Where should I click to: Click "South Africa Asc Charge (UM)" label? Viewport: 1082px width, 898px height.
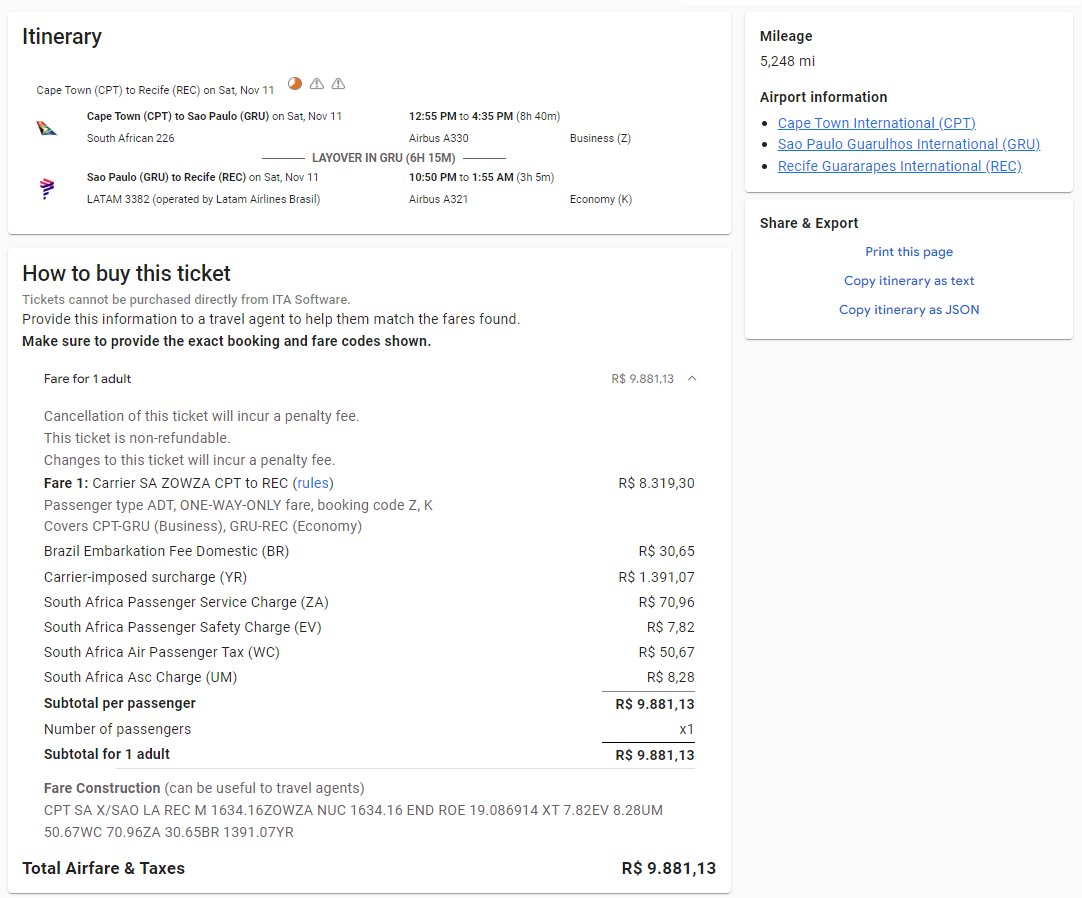(140, 678)
